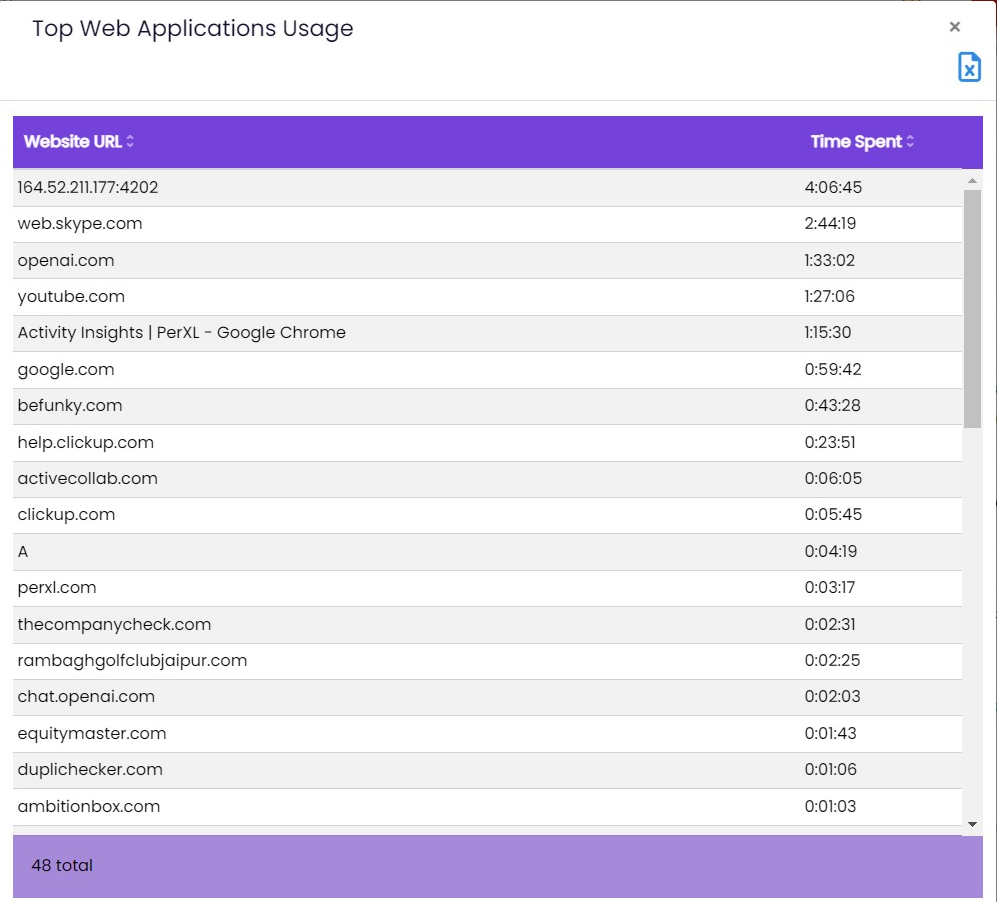The height and width of the screenshot is (902, 997).
Task: Click the help.clickup.com entry
Action: (86, 442)
